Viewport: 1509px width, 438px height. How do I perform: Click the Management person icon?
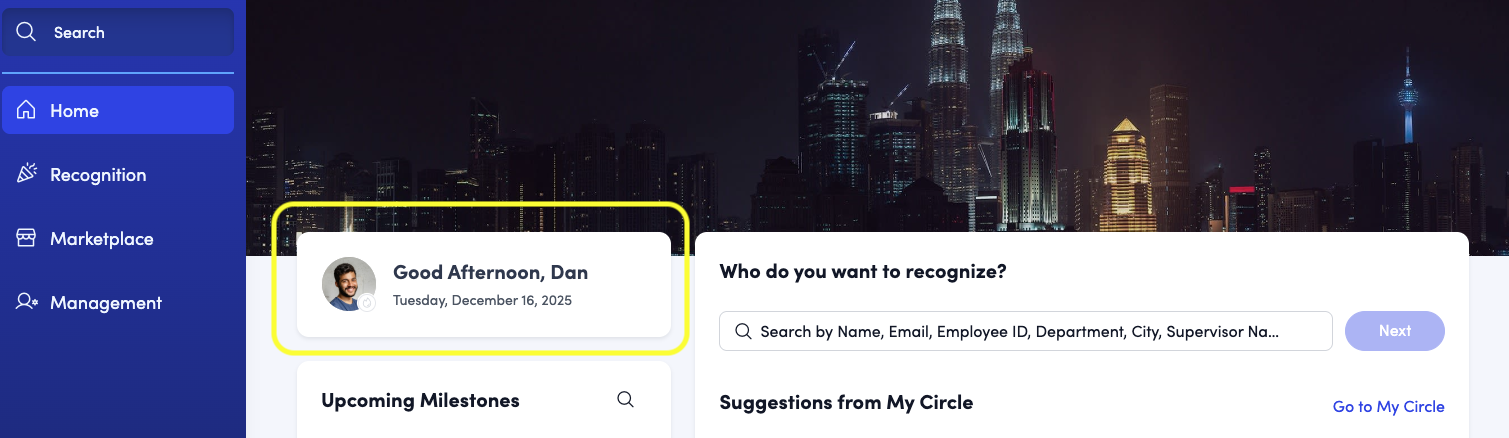click(26, 302)
